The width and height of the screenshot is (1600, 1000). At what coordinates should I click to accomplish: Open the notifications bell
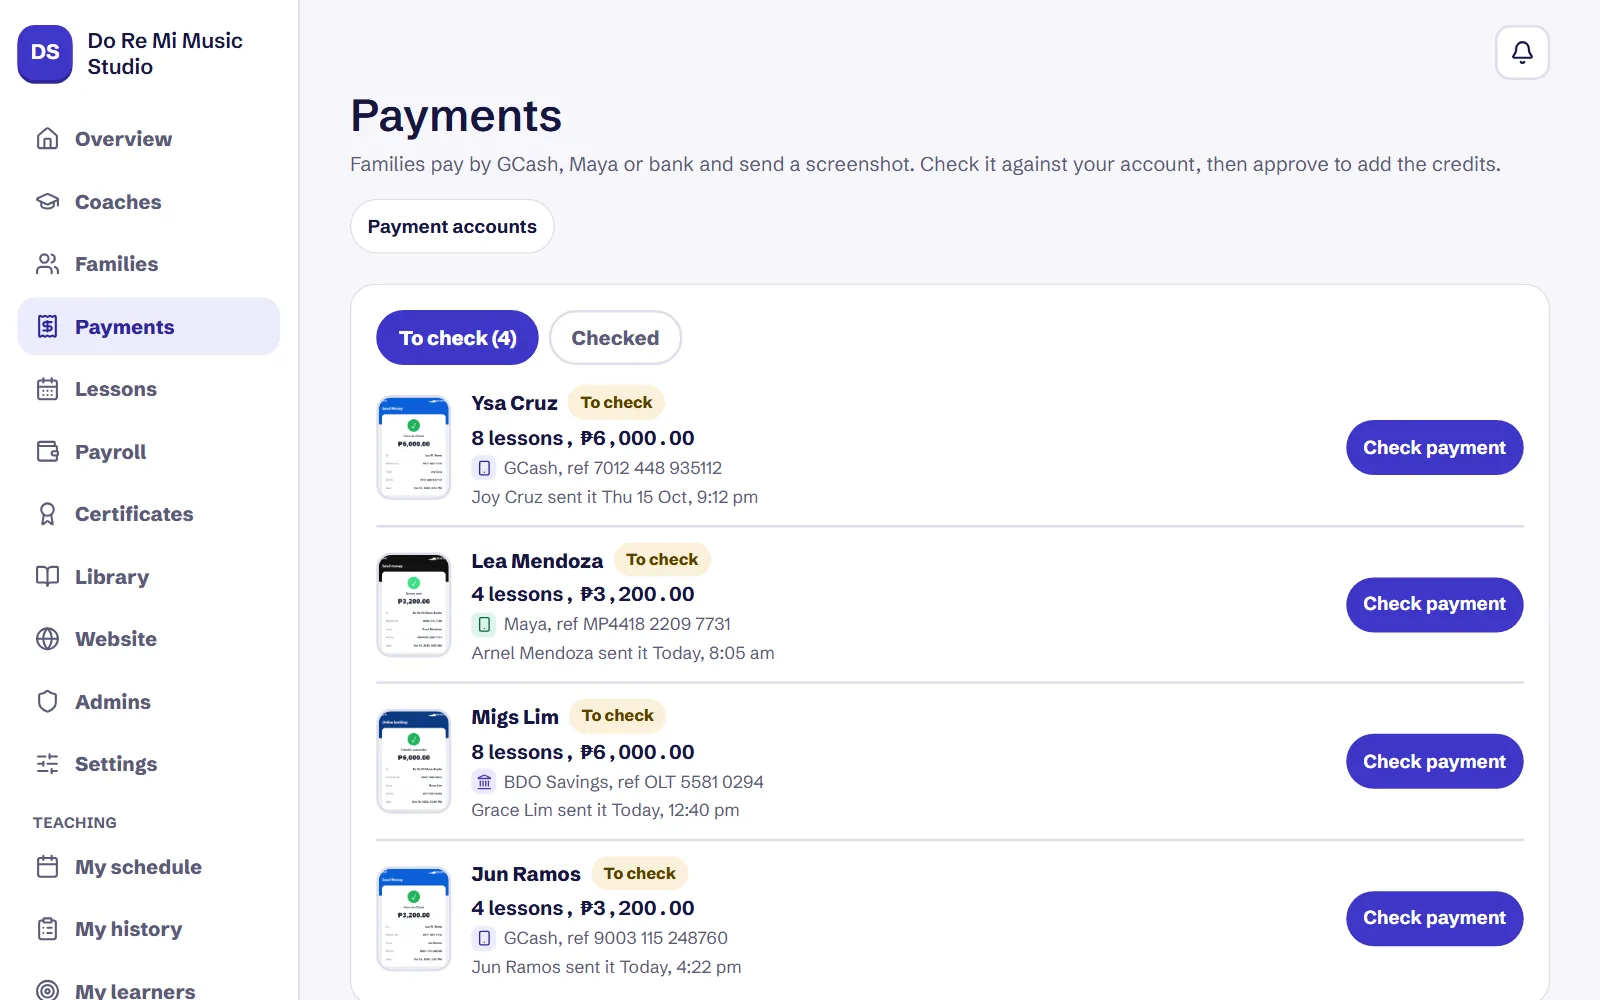pos(1522,52)
